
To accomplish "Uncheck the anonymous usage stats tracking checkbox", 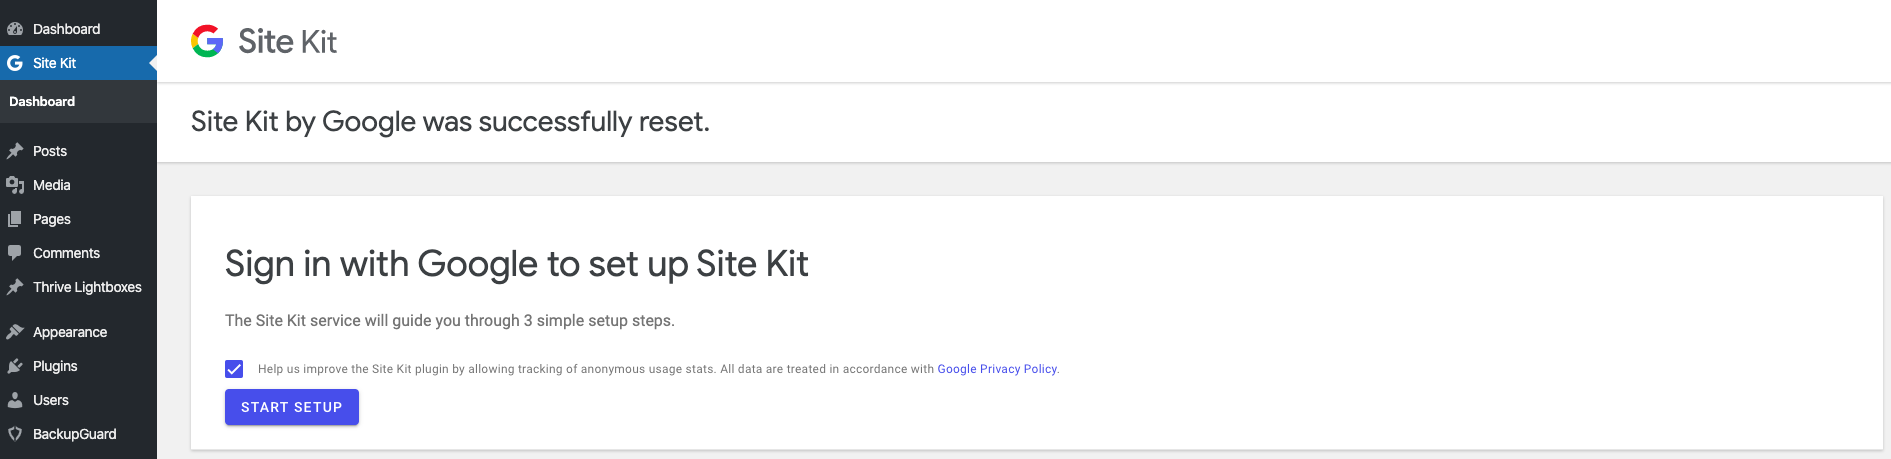I will pyautogui.click(x=234, y=369).
